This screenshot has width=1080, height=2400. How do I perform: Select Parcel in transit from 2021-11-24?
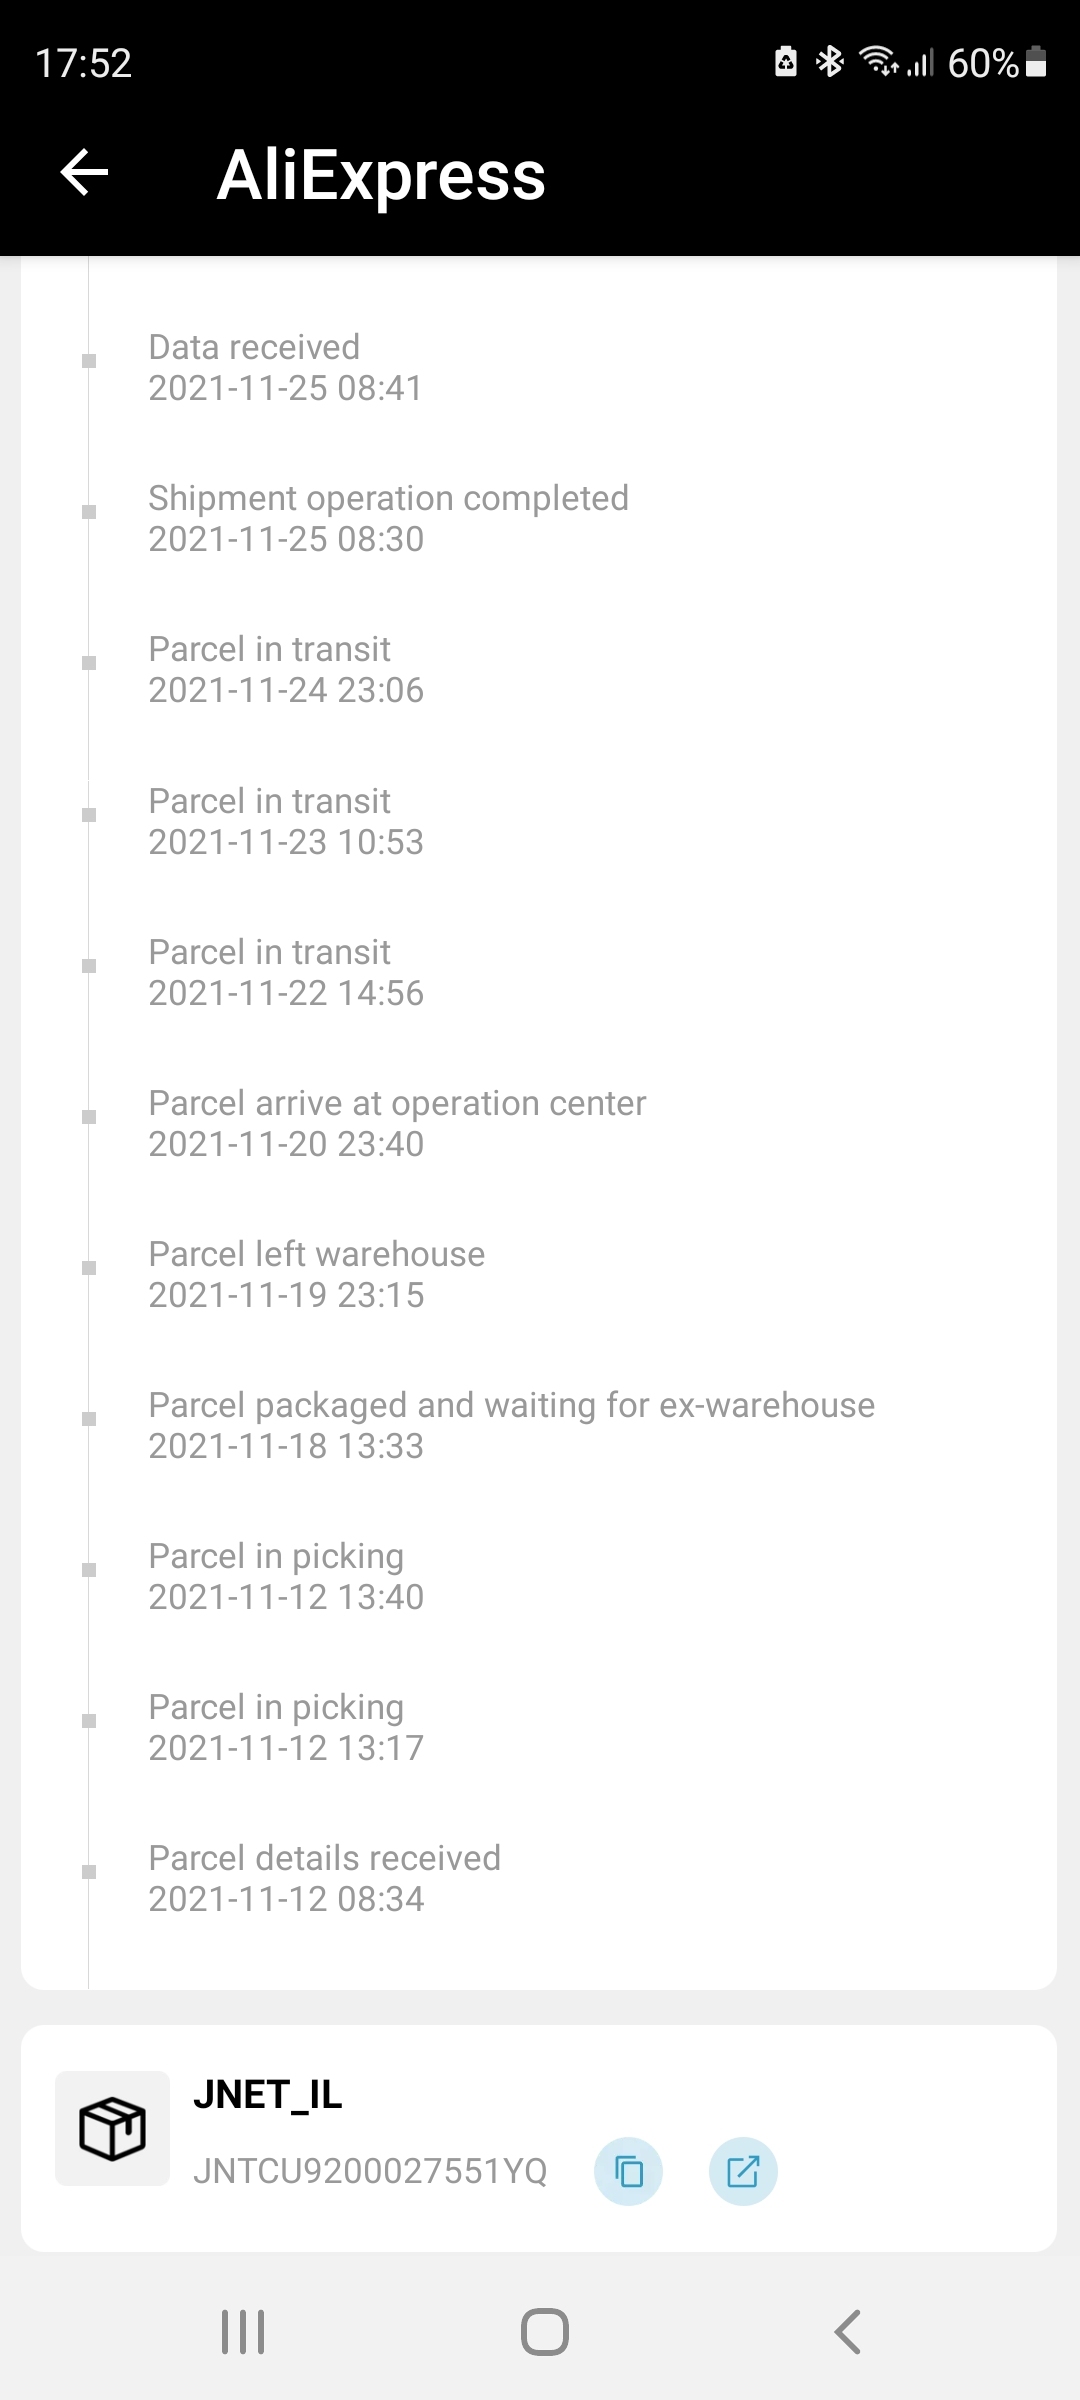pyautogui.click(x=285, y=669)
